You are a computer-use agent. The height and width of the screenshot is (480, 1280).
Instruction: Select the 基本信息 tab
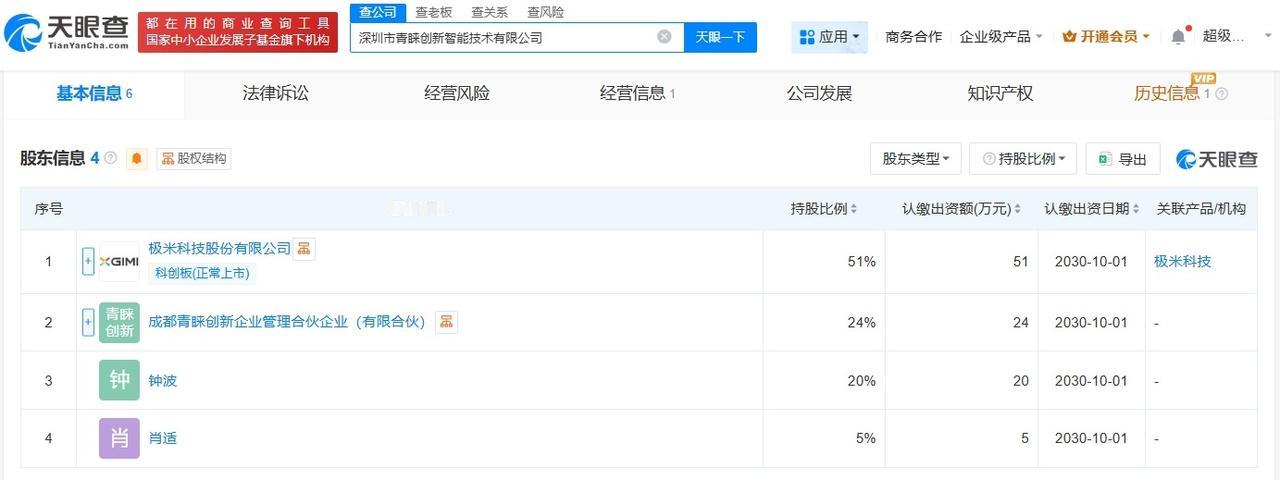pos(94,94)
